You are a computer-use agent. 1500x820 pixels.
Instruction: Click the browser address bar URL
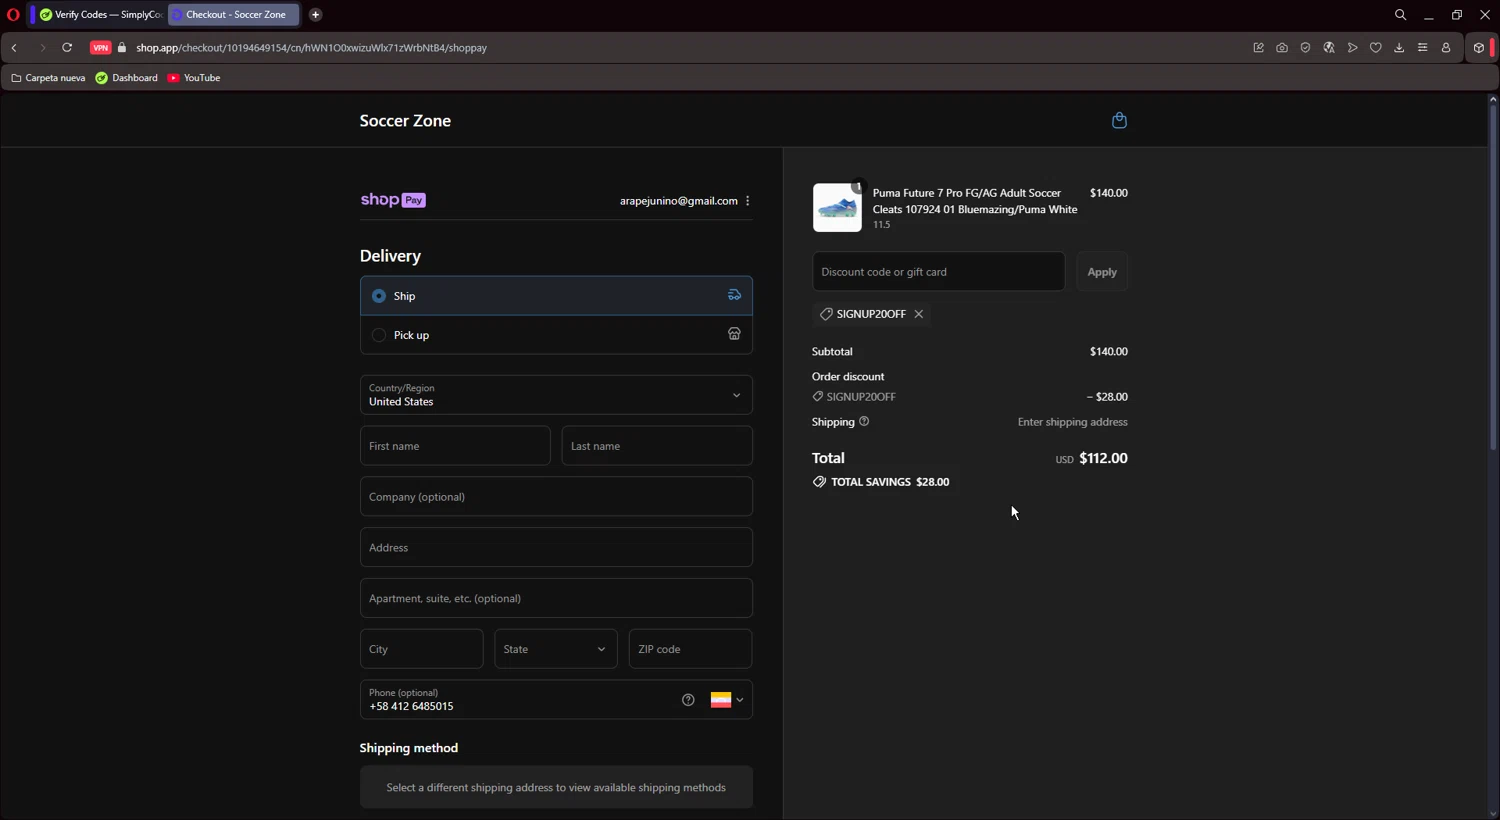[312, 48]
